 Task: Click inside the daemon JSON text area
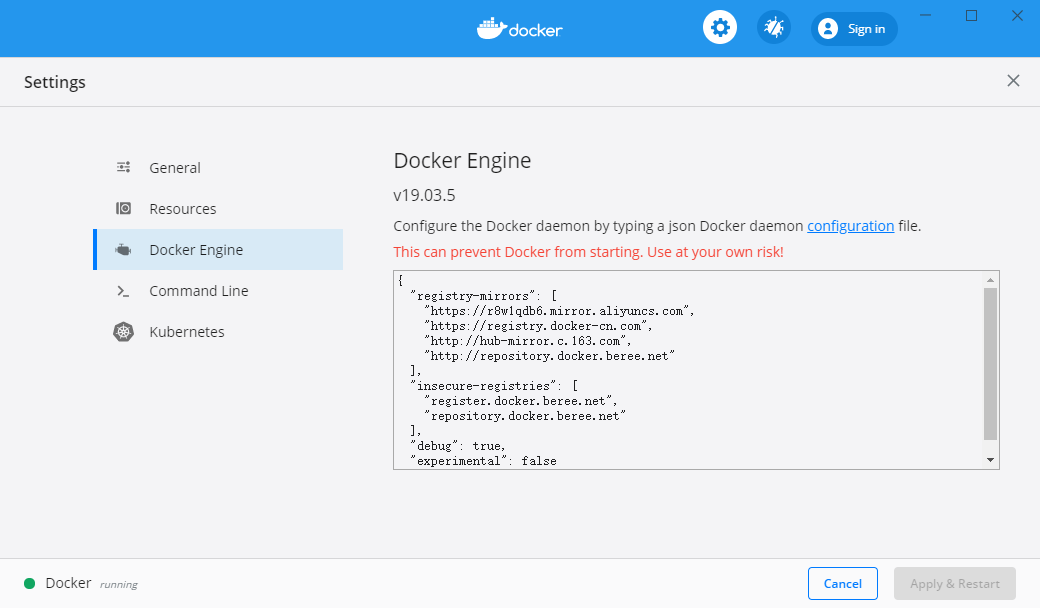(x=696, y=370)
